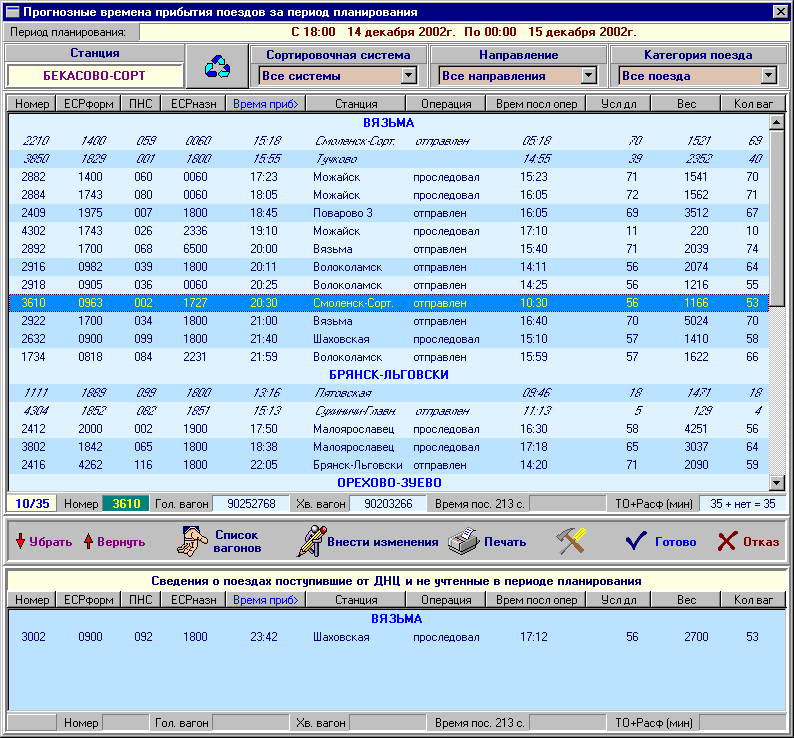Screen dimensions: 794x738
Task: Click the printer Печать icon
Action: coord(463,541)
